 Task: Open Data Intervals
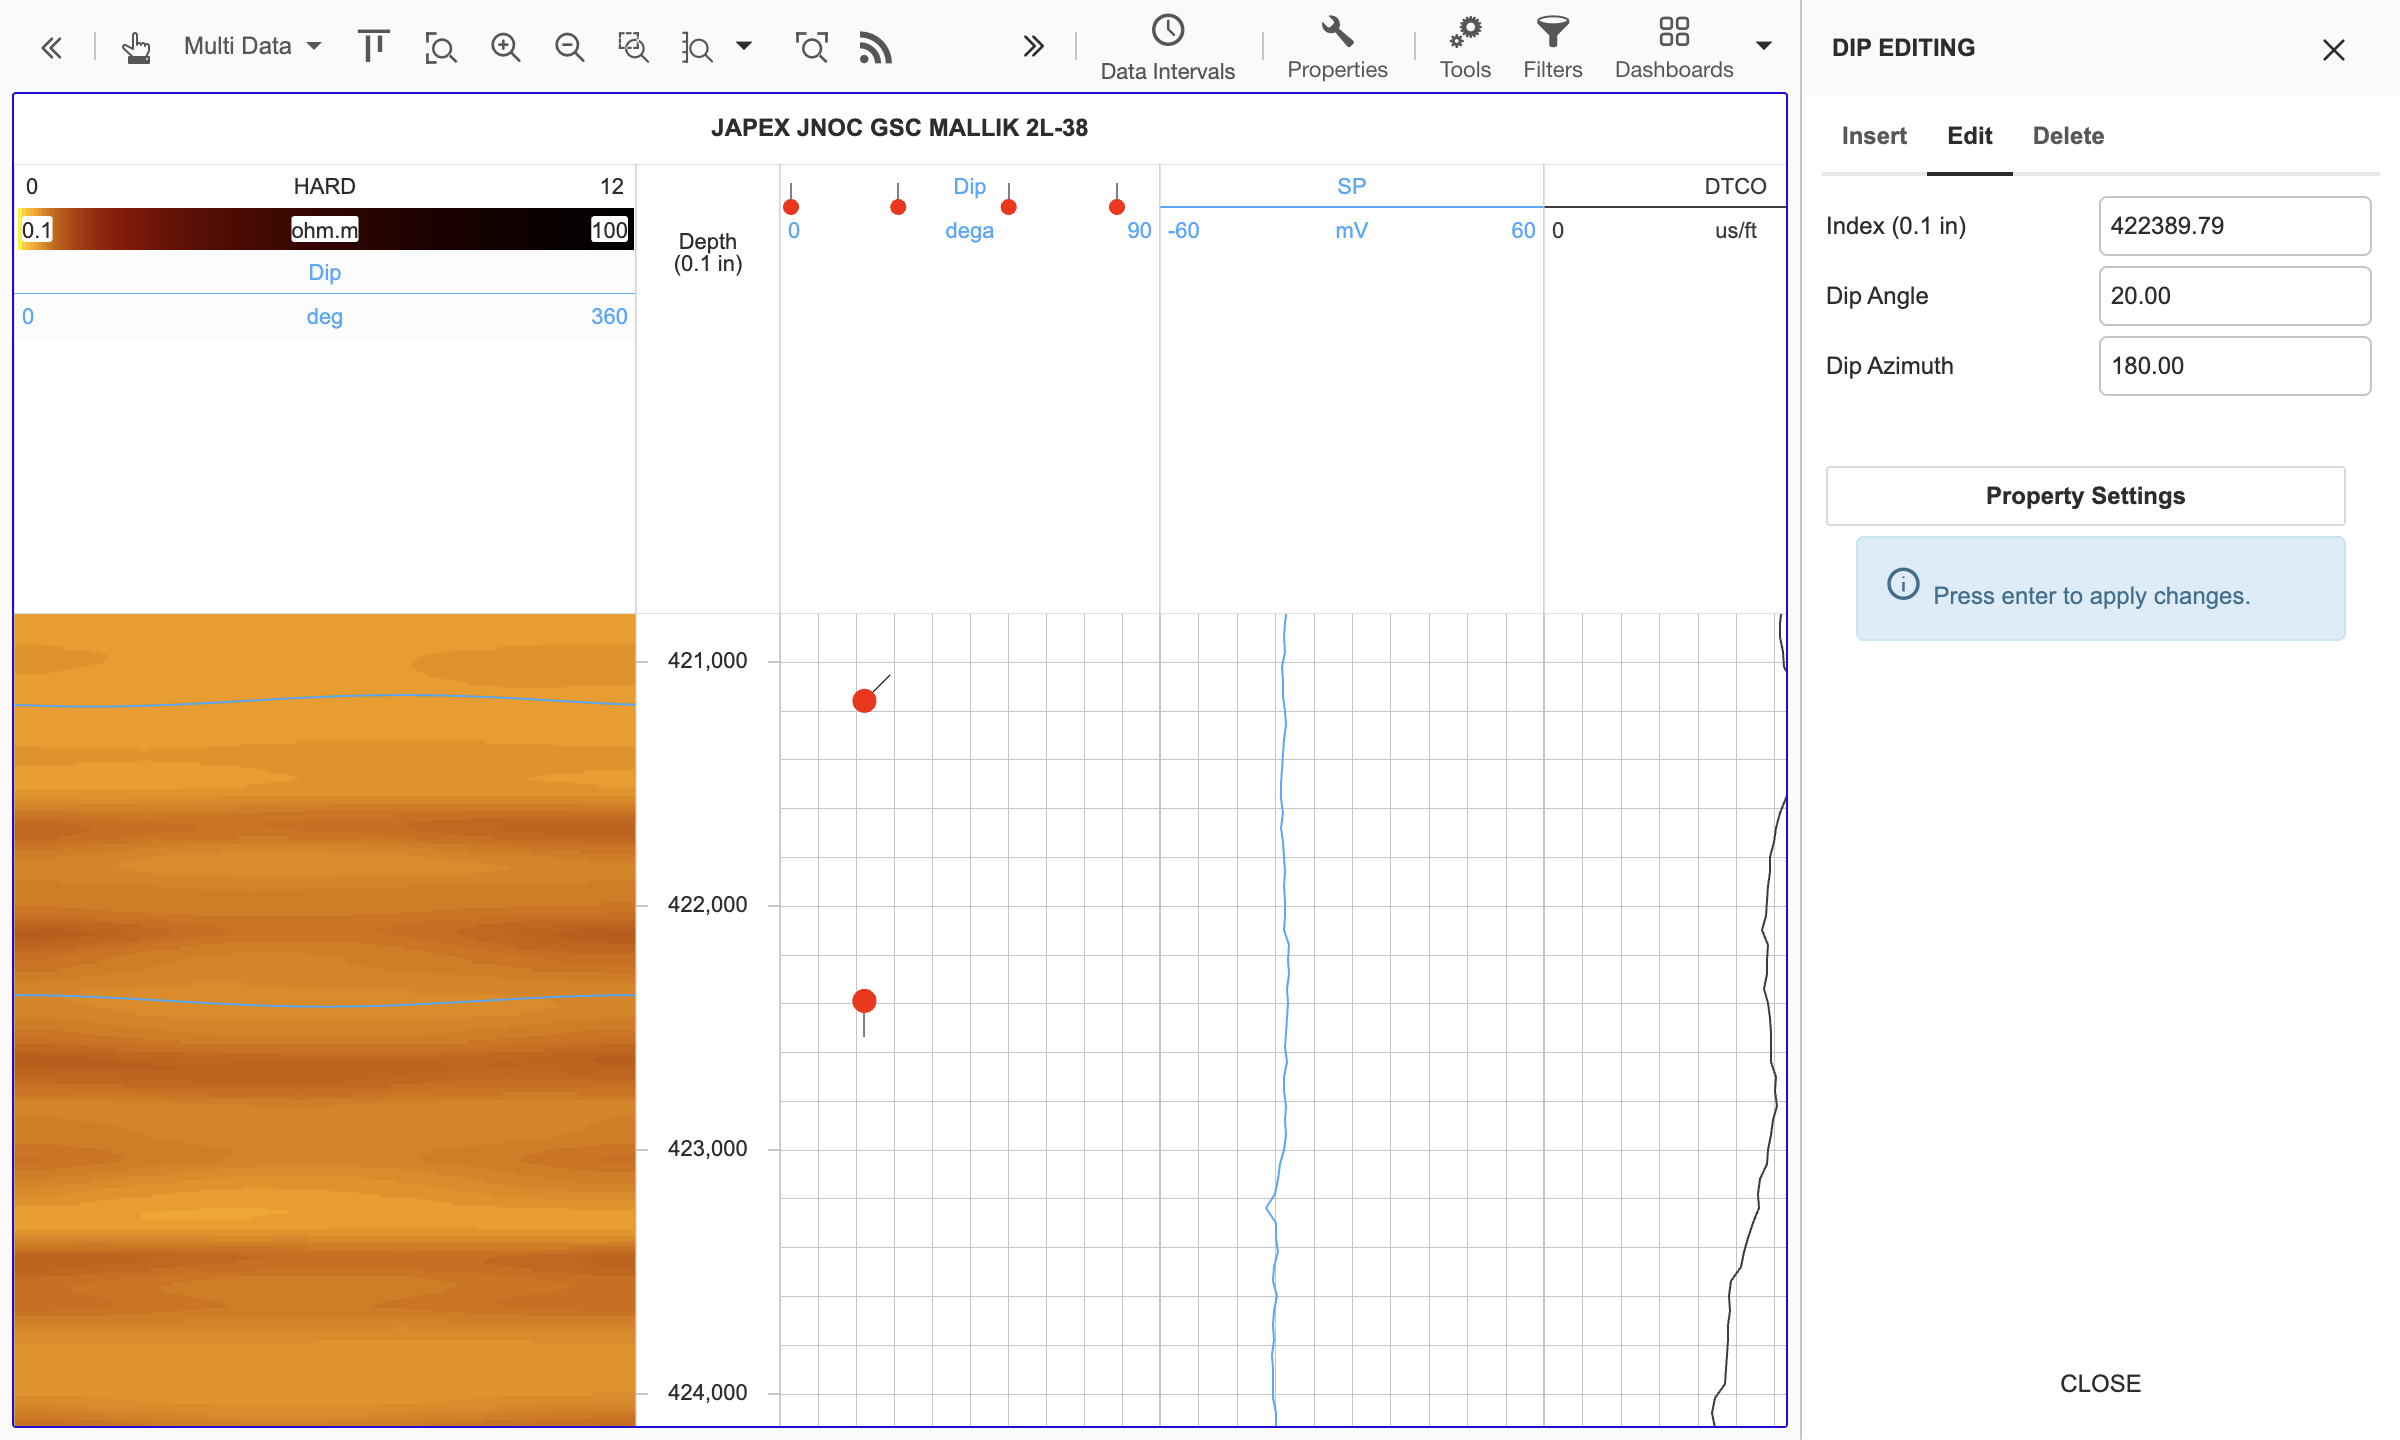coord(1168,47)
